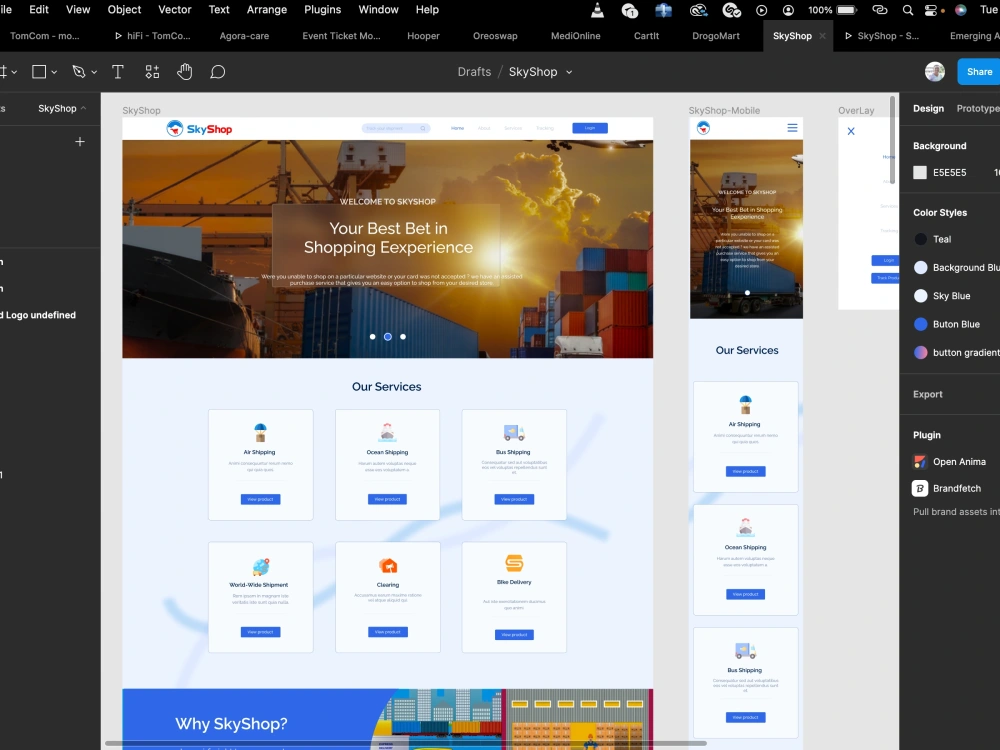Click the user avatar in toolbar

935,71
